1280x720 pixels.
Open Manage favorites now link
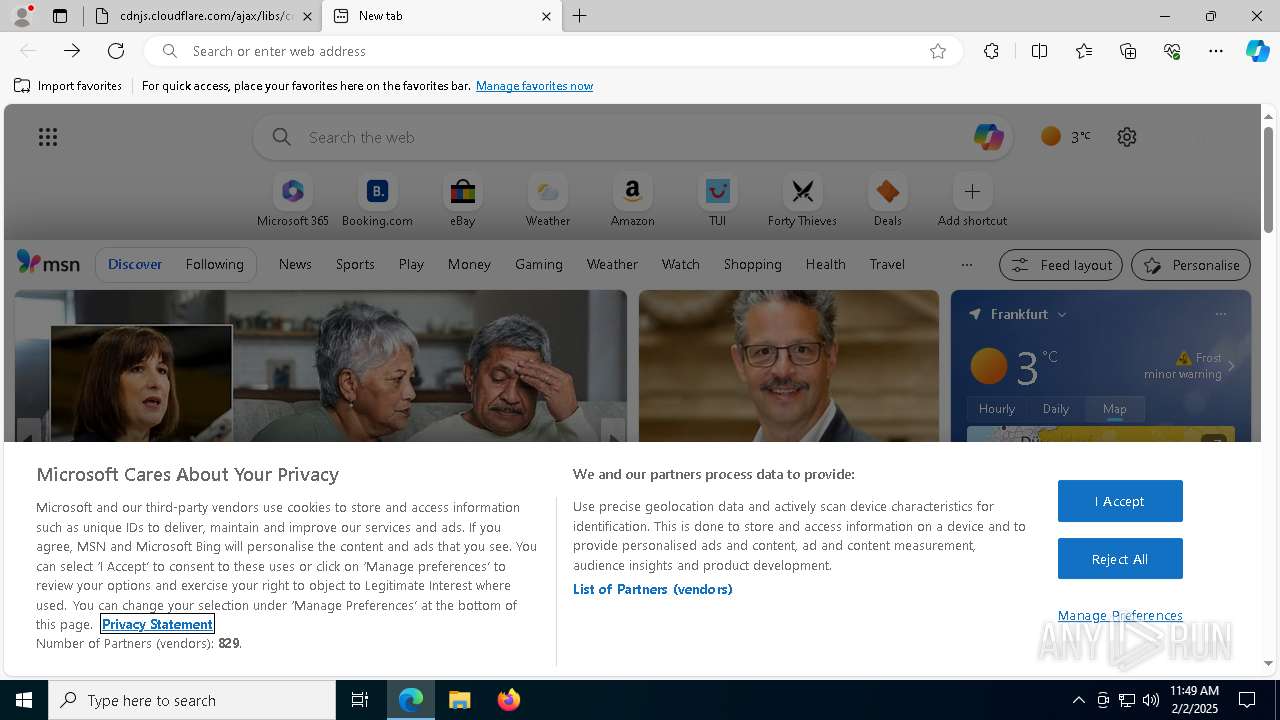tap(534, 86)
